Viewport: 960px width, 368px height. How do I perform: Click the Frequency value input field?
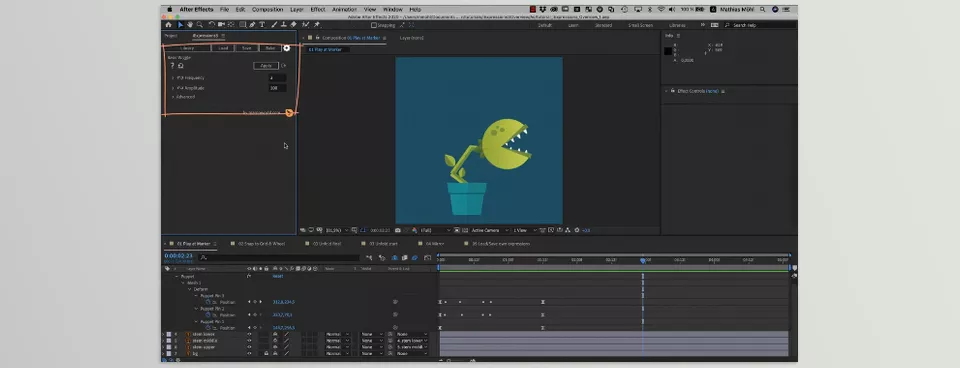tap(277, 78)
